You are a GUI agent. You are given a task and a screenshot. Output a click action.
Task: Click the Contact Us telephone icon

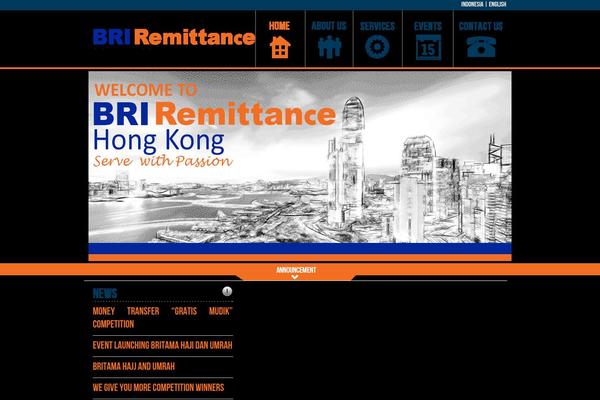click(x=481, y=47)
